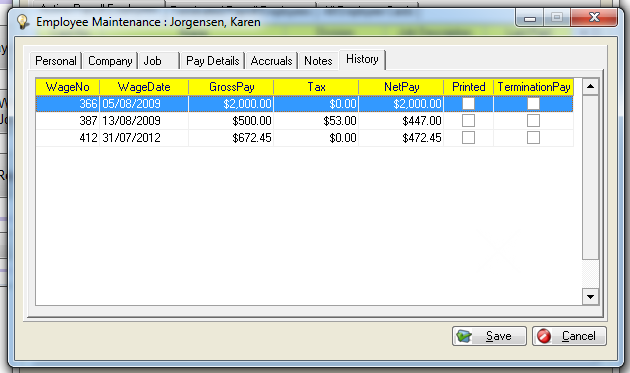
Task: Check TerminationPay for wage 387
Action: point(533,121)
